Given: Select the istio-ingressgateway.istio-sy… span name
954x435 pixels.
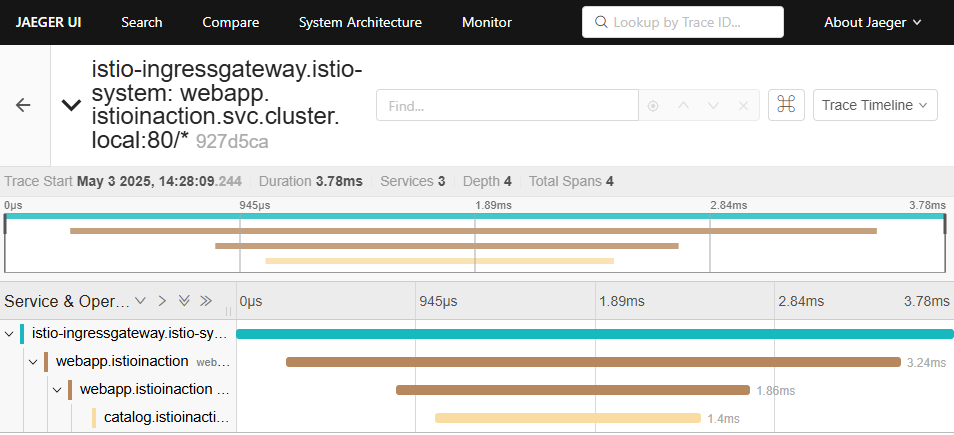Looking at the screenshot, I should [x=129, y=333].
